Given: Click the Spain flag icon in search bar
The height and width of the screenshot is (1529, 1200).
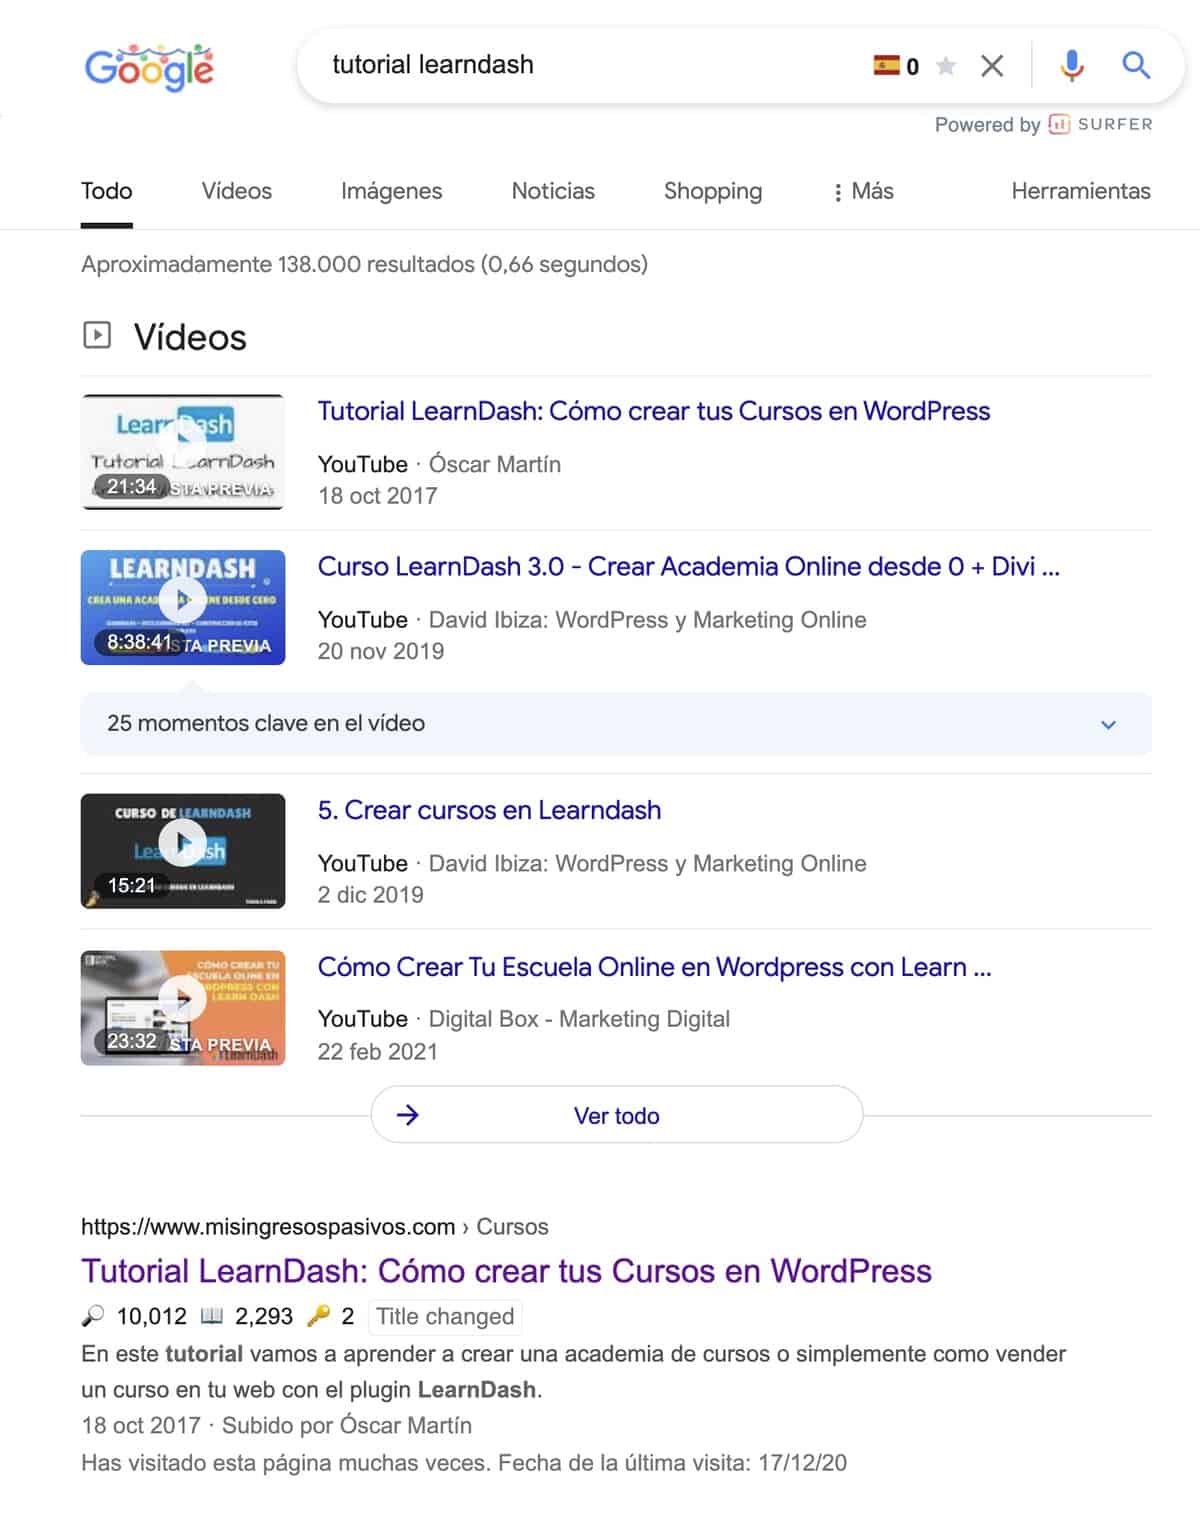Looking at the screenshot, I should click(x=886, y=66).
